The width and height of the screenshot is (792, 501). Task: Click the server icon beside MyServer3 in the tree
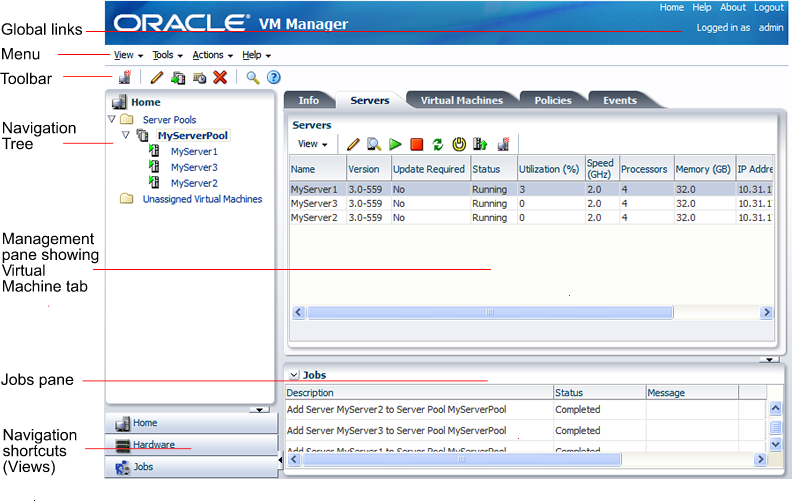pyautogui.click(x=154, y=166)
